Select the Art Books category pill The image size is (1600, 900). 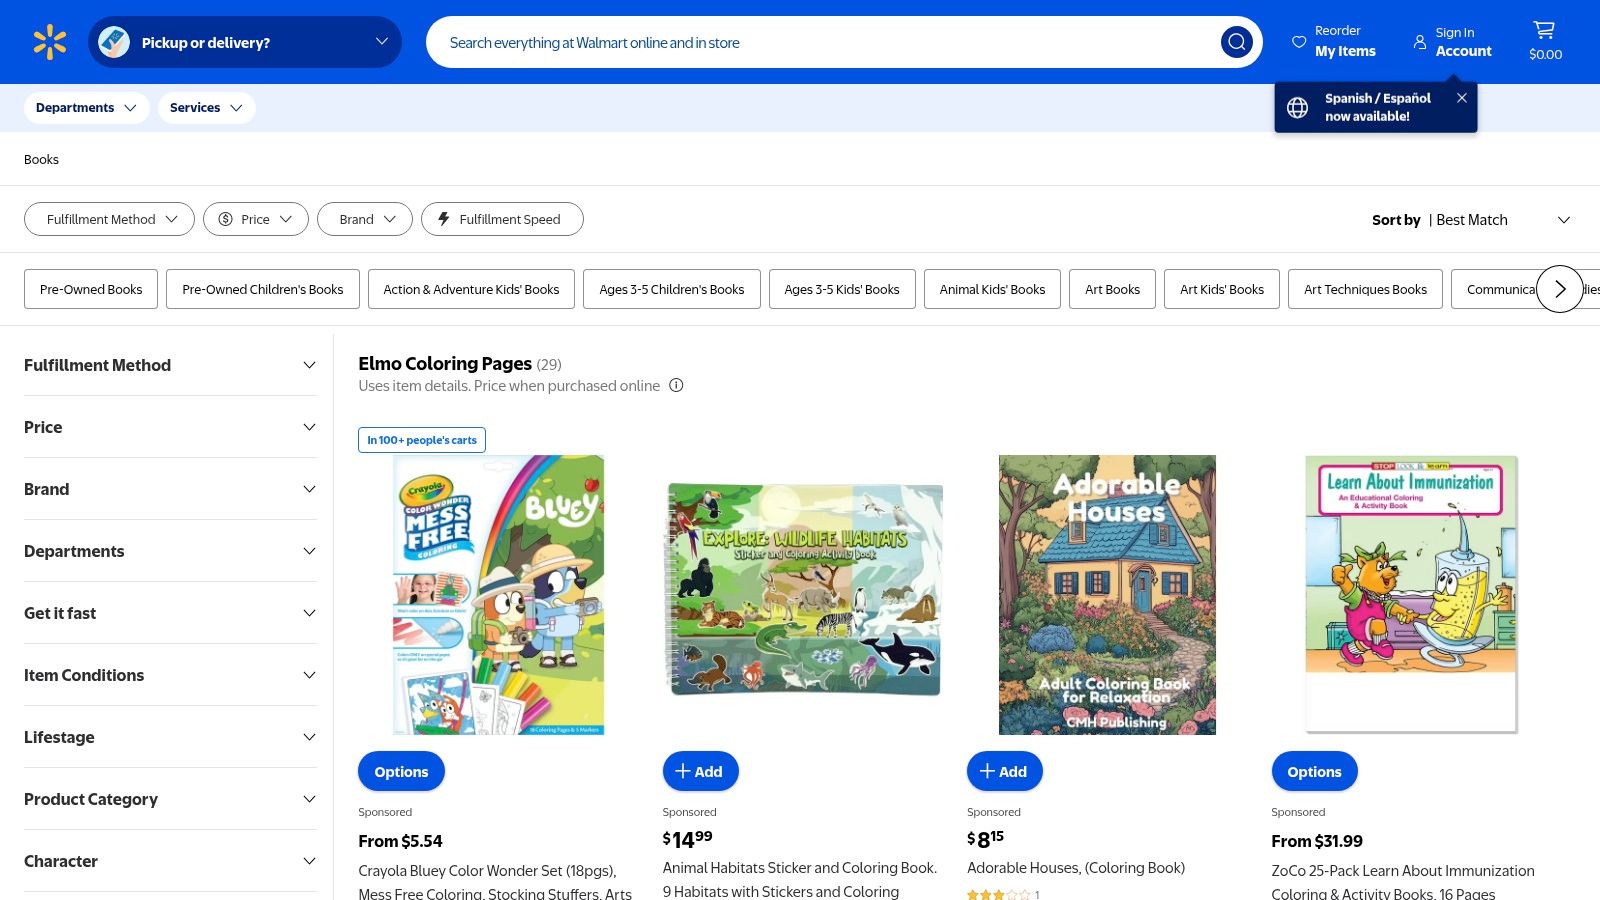pyautogui.click(x=1112, y=289)
